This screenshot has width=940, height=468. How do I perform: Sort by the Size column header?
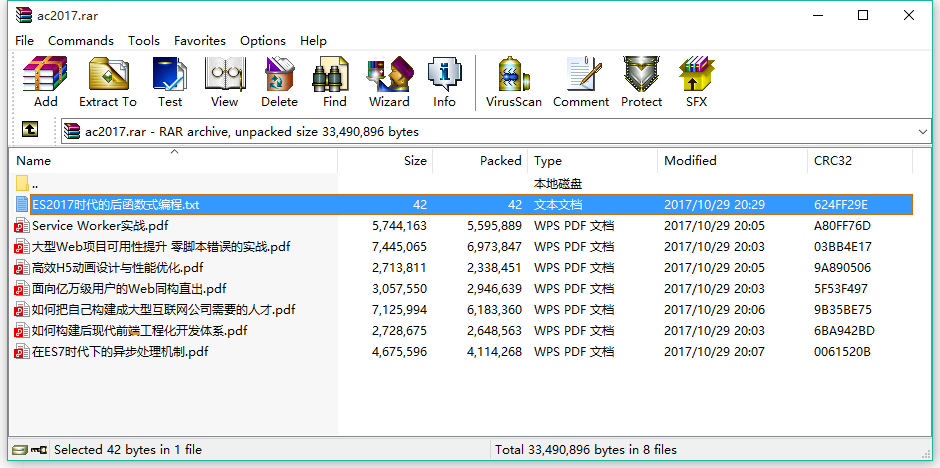pos(385,161)
